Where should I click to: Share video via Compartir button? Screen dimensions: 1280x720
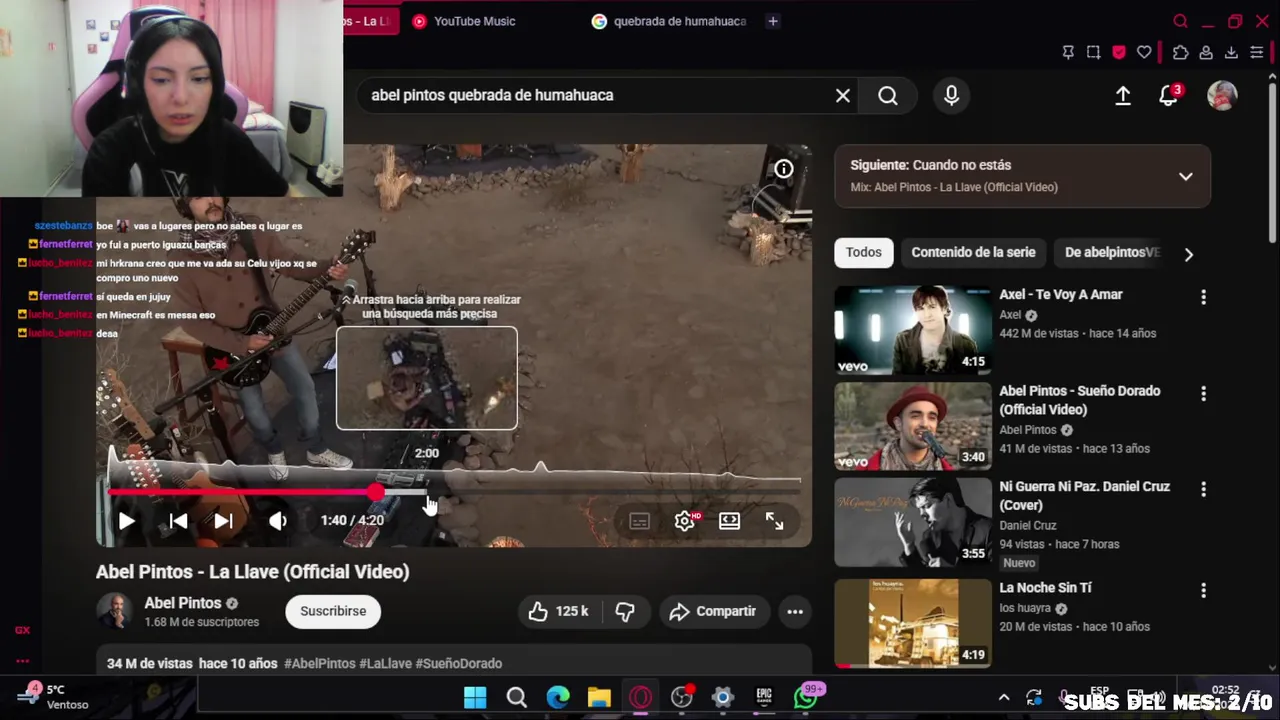712,611
